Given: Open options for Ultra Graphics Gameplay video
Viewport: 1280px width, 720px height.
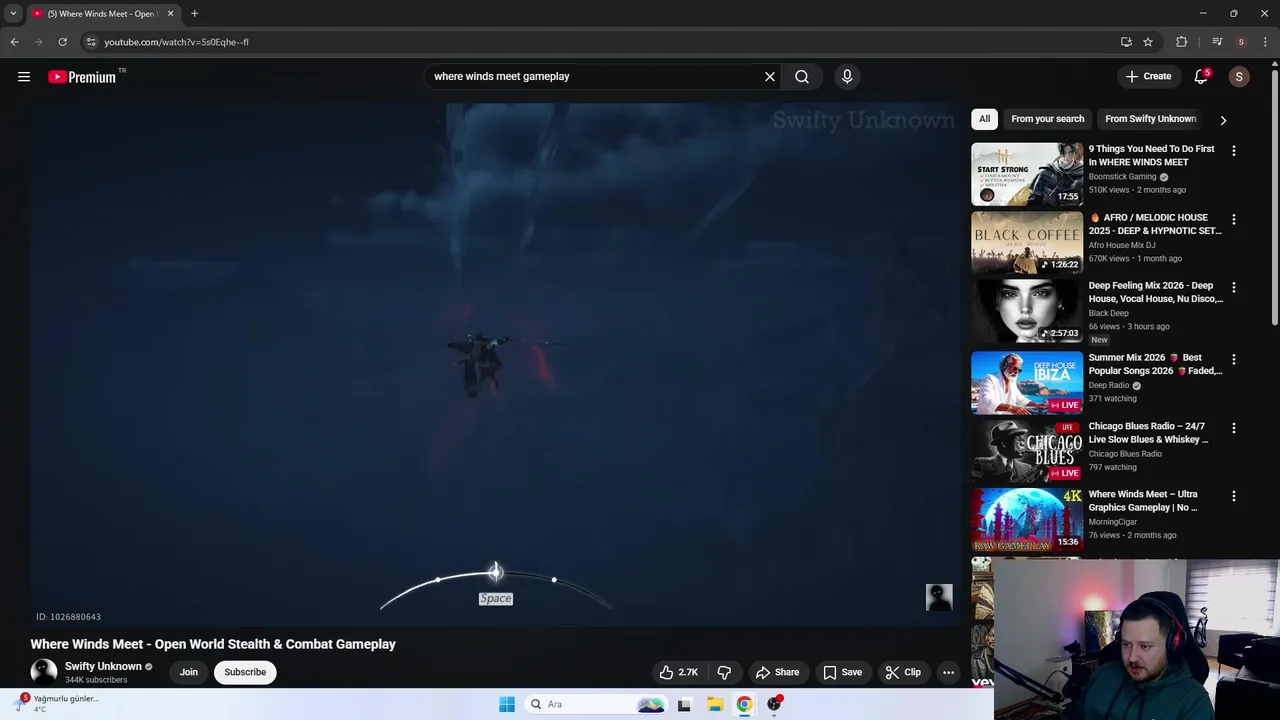Looking at the screenshot, I should point(1233,496).
